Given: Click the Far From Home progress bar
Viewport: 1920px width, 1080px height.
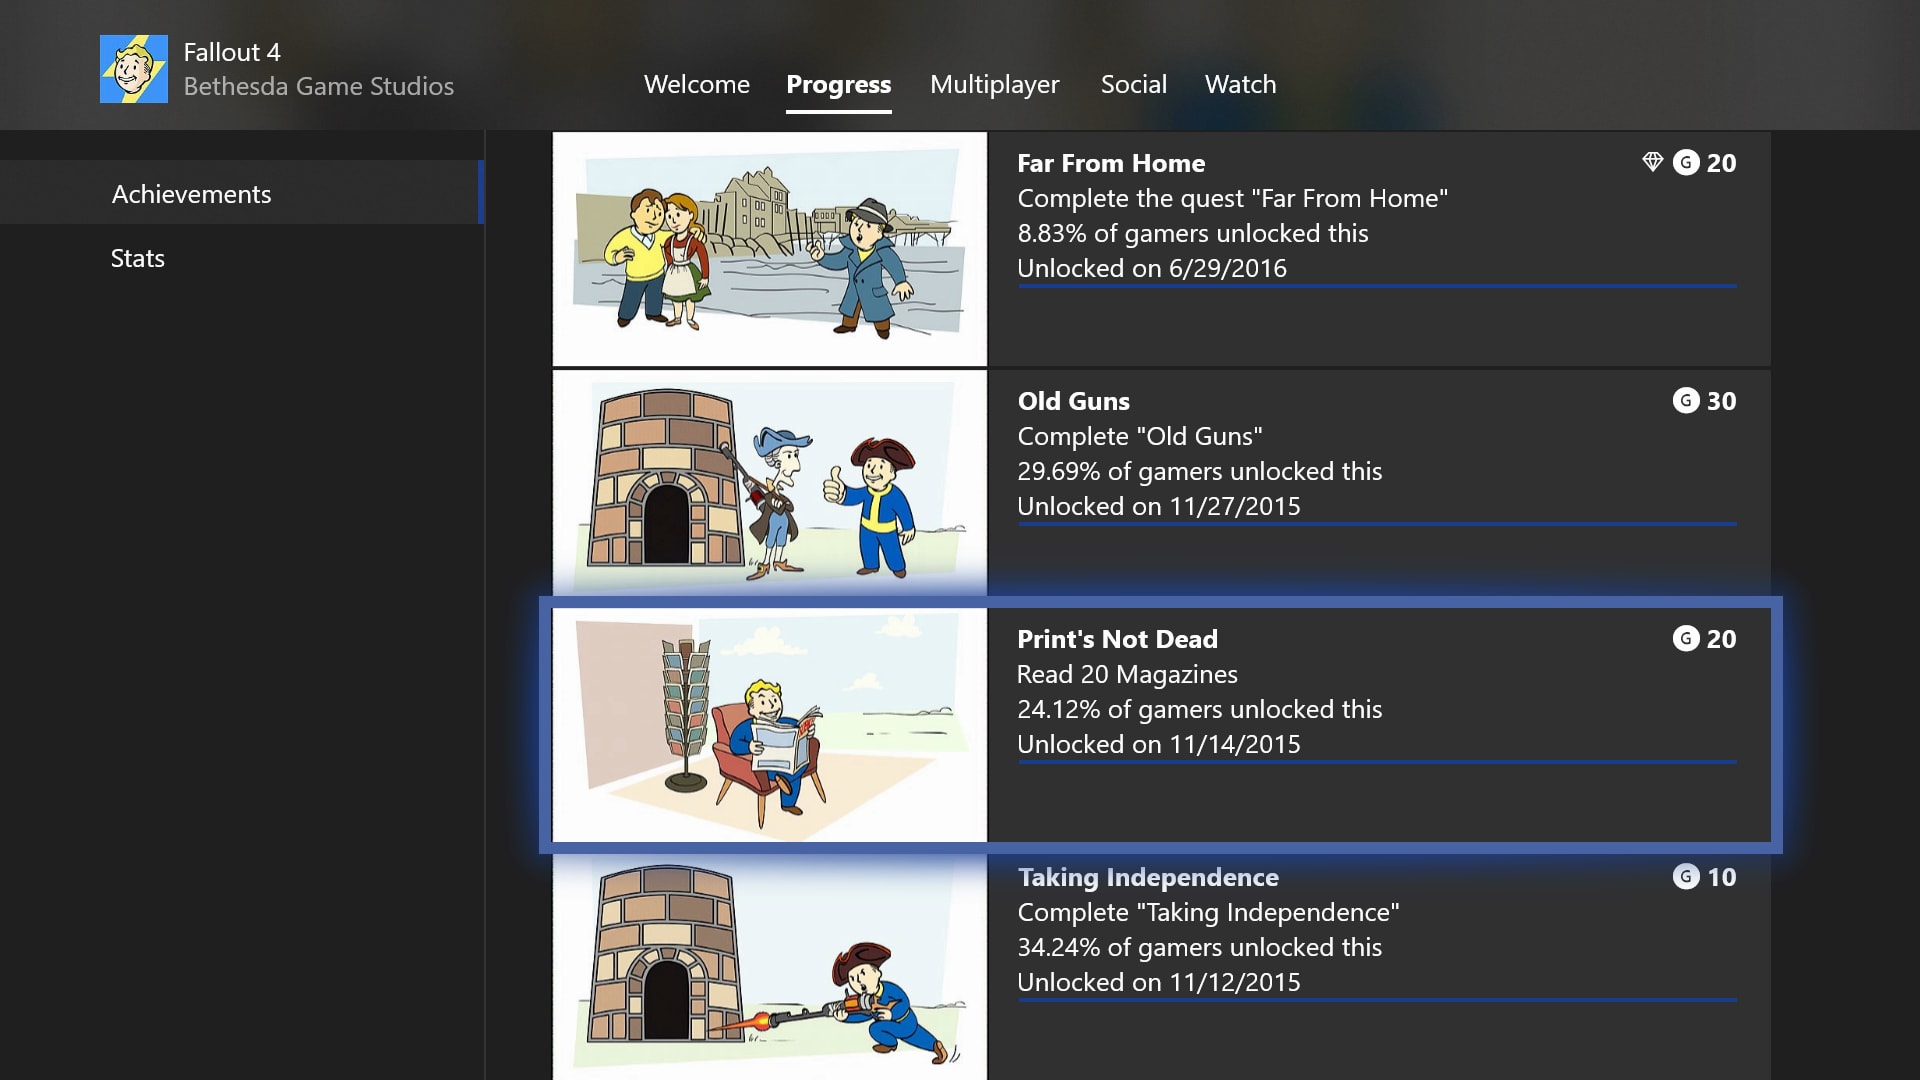Looking at the screenshot, I should (x=1377, y=286).
